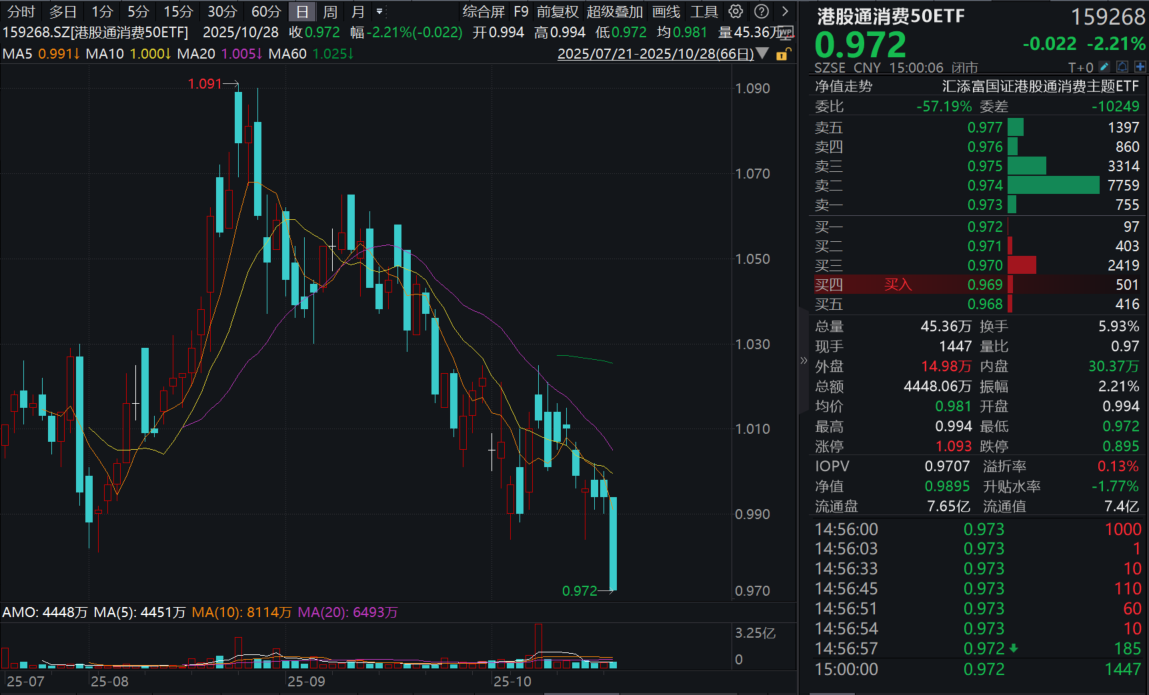The image size is (1149, 695).
Task: Collapse side panel using double-chevron handle
Action: (803, 361)
